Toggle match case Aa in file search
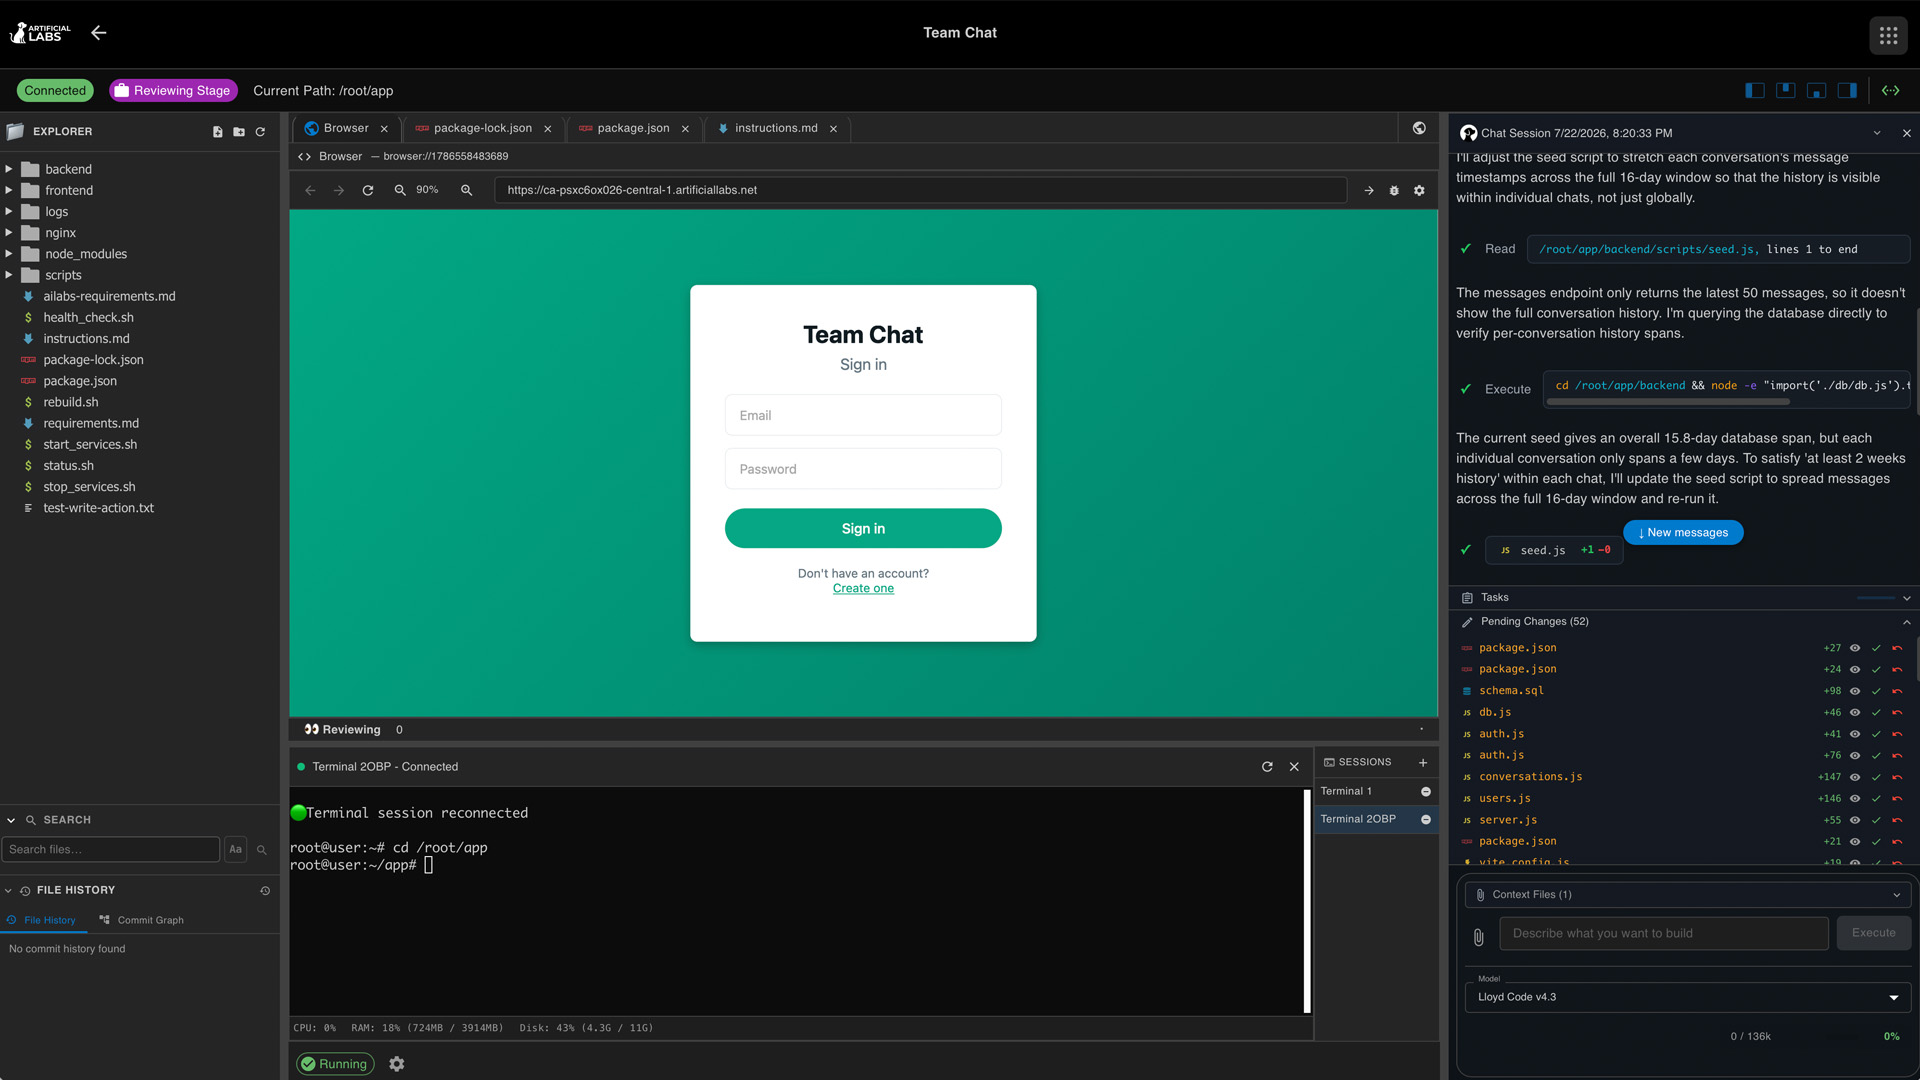1920x1080 pixels. [x=236, y=850]
